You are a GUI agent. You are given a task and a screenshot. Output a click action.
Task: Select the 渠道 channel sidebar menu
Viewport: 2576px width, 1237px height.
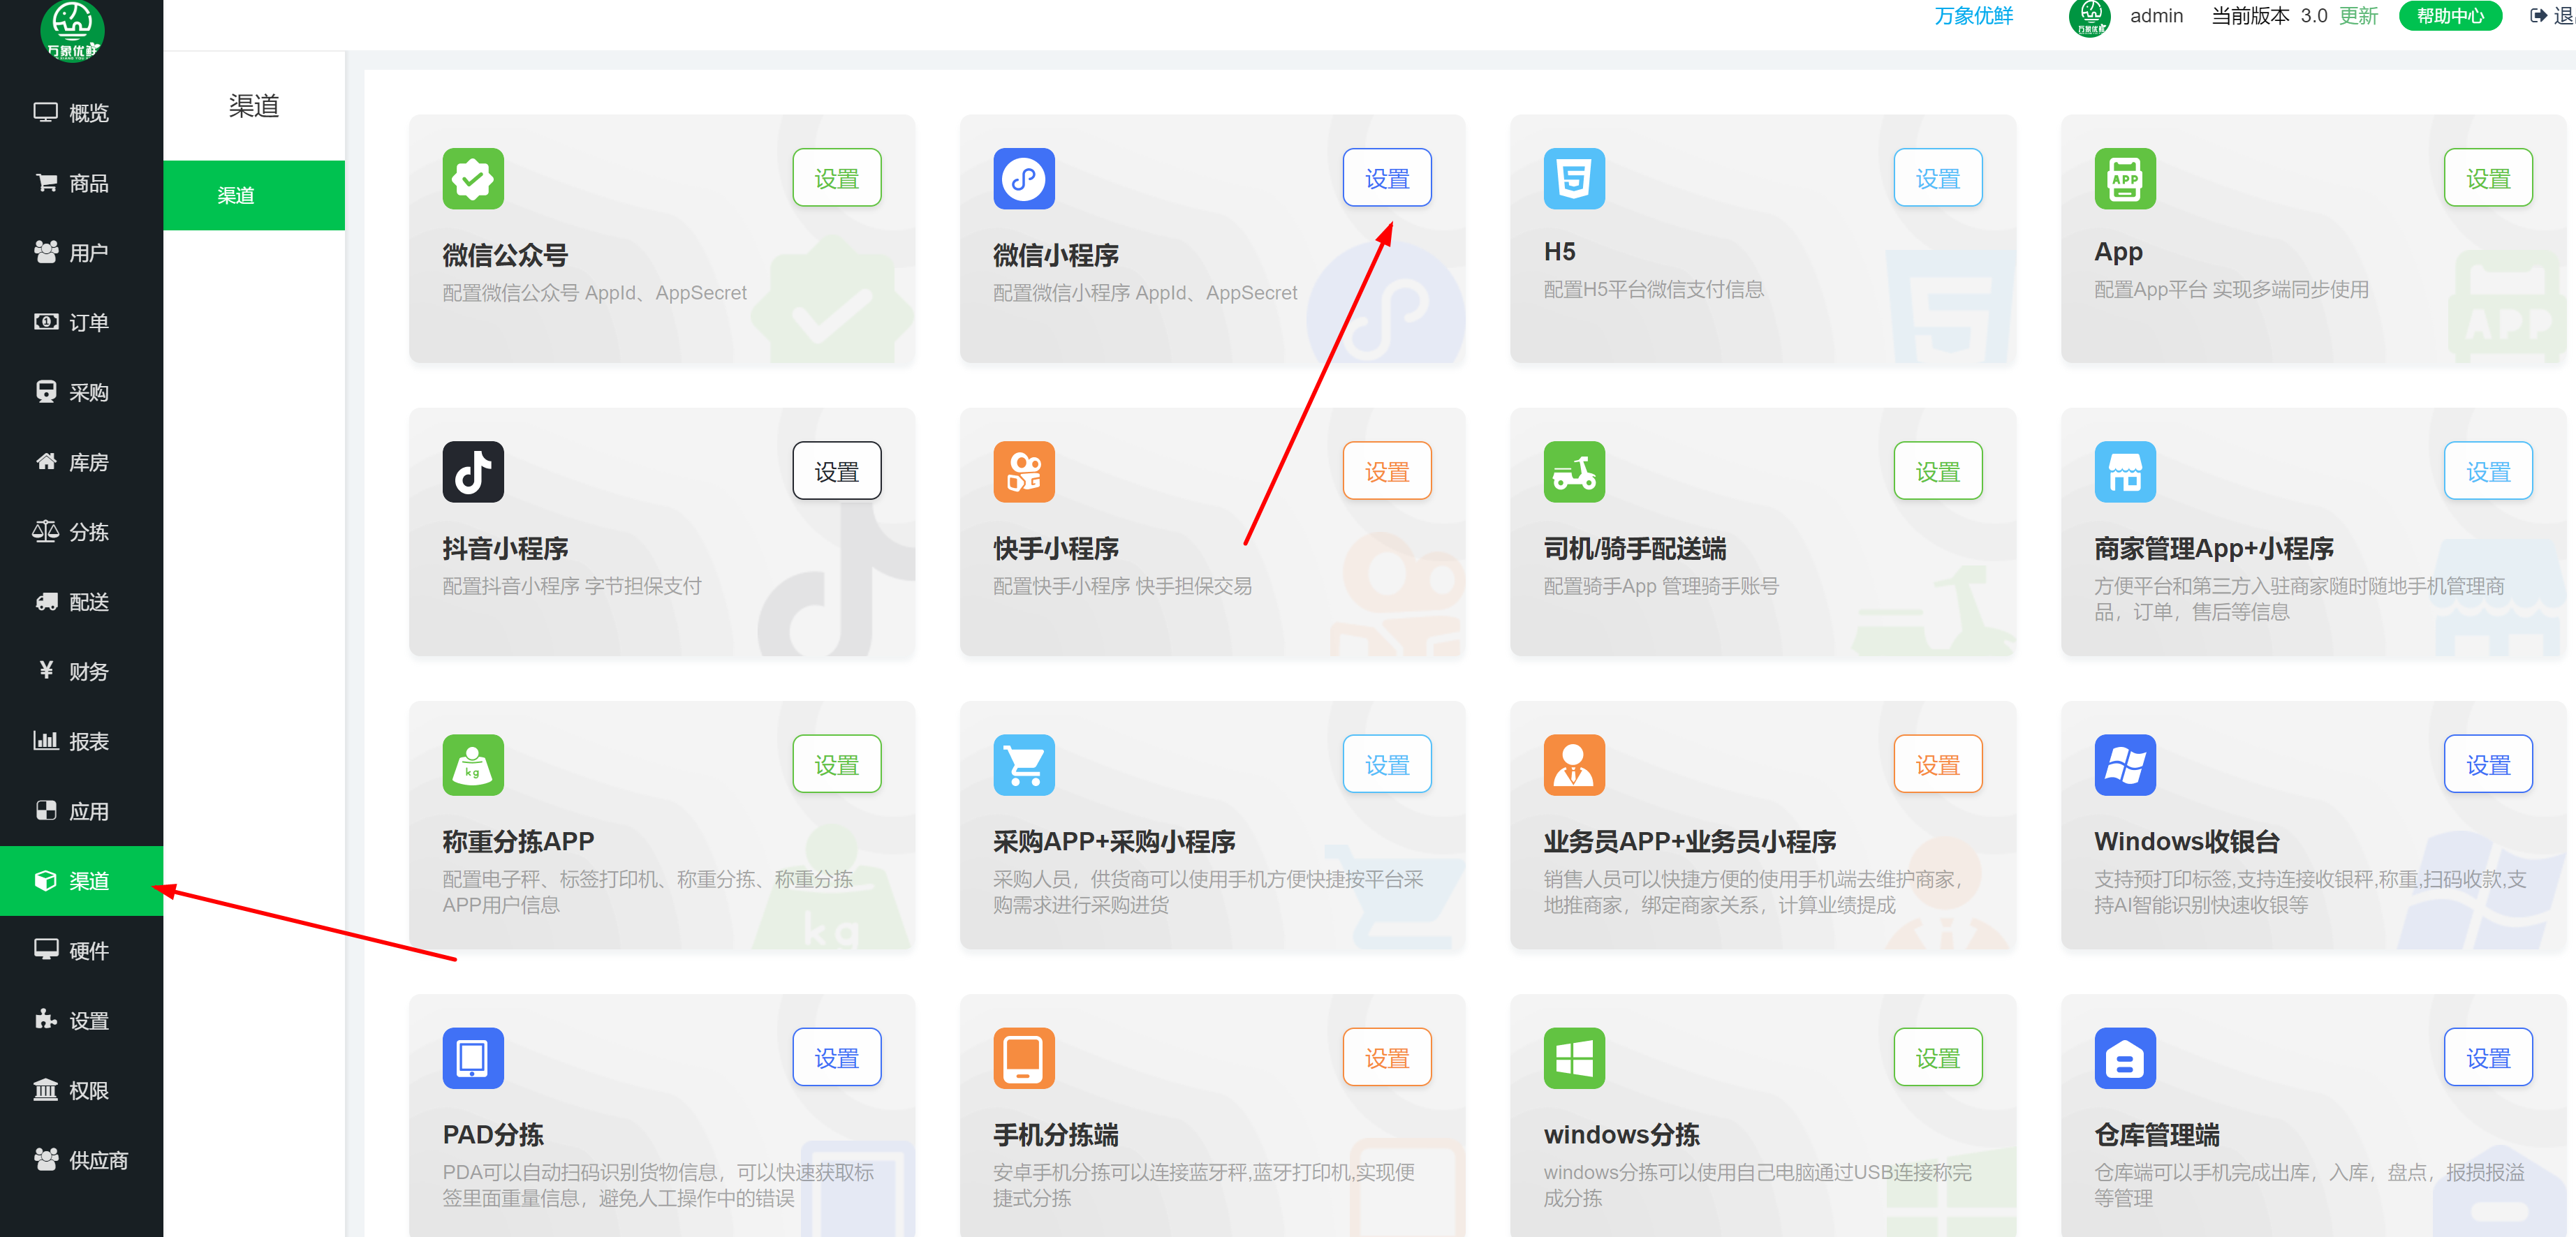click(x=81, y=881)
